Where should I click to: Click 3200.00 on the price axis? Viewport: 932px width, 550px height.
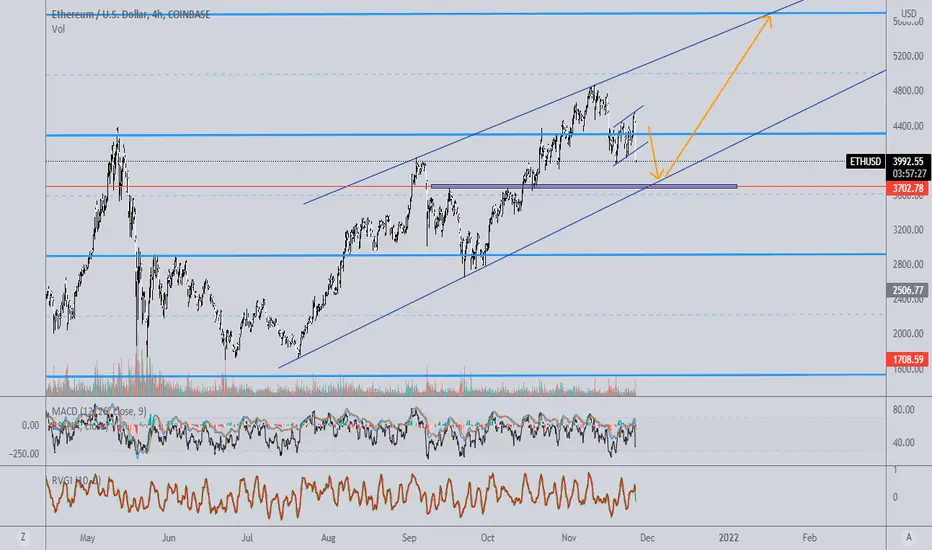pyautogui.click(x=908, y=230)
